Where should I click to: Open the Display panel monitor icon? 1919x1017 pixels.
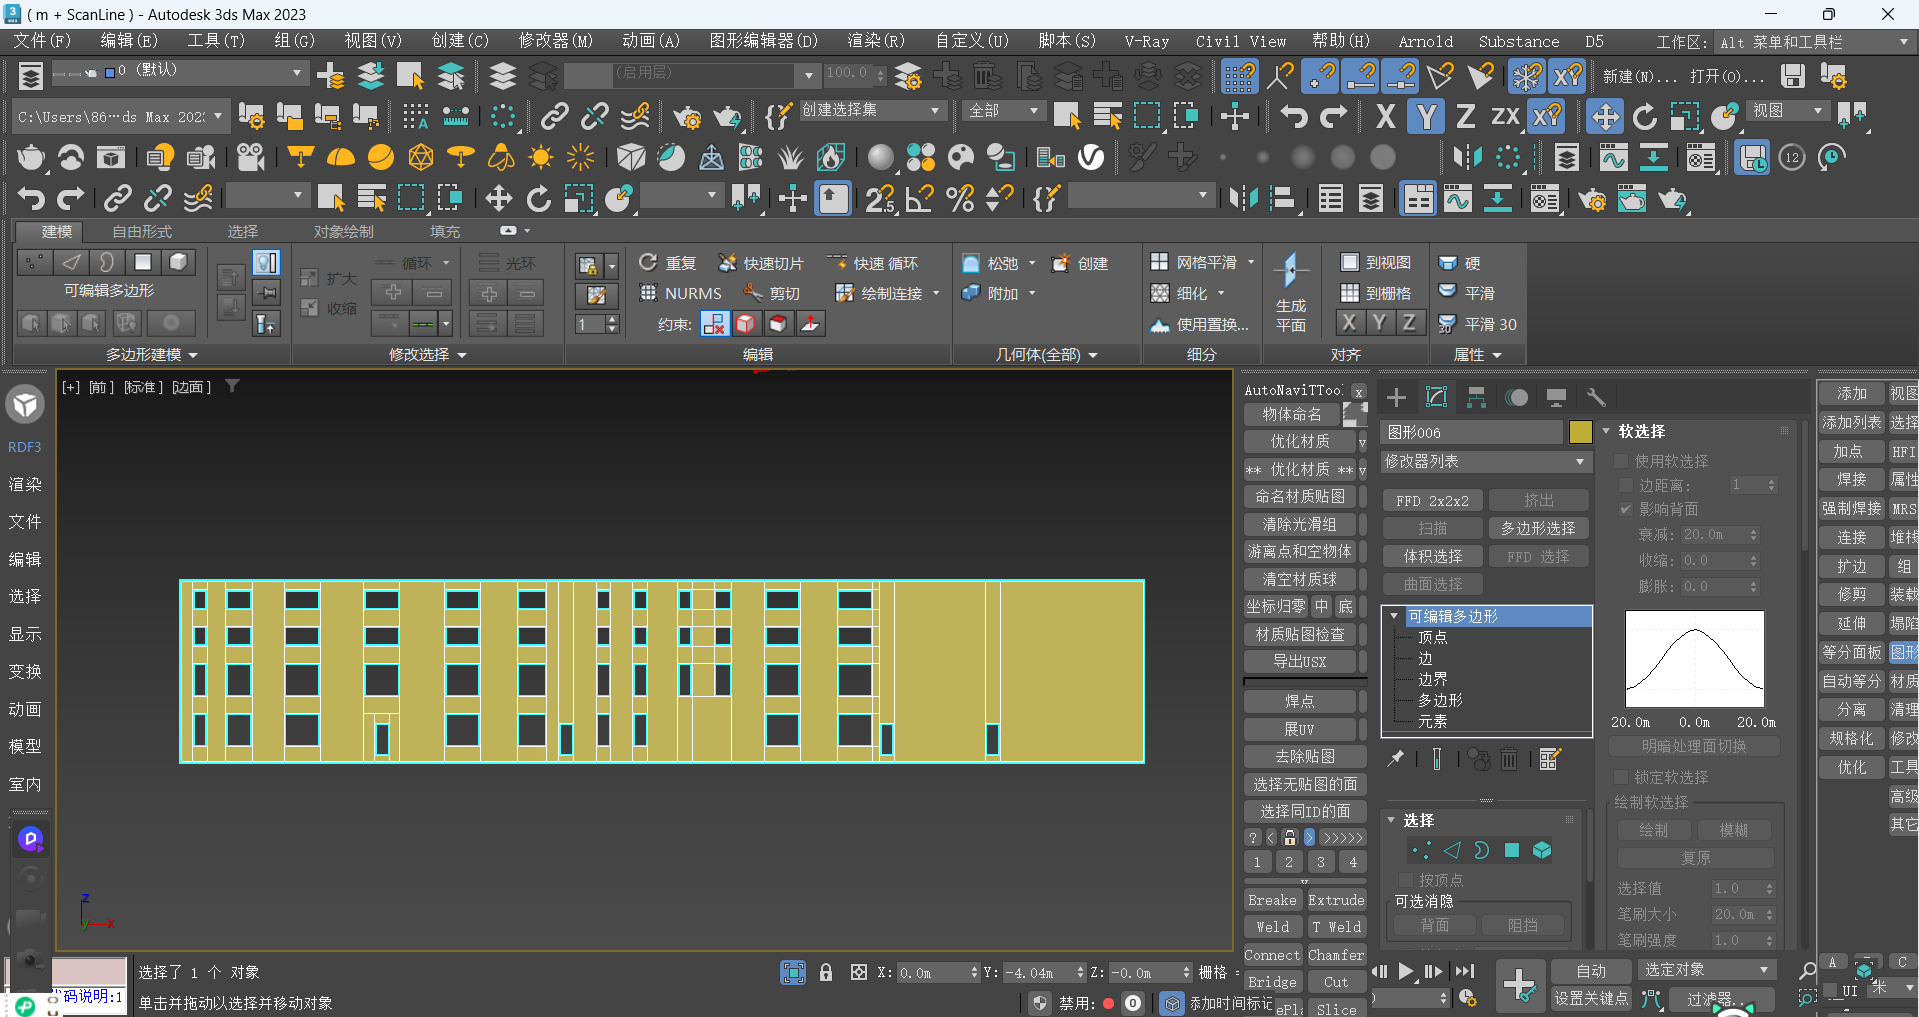point(1556,397)
